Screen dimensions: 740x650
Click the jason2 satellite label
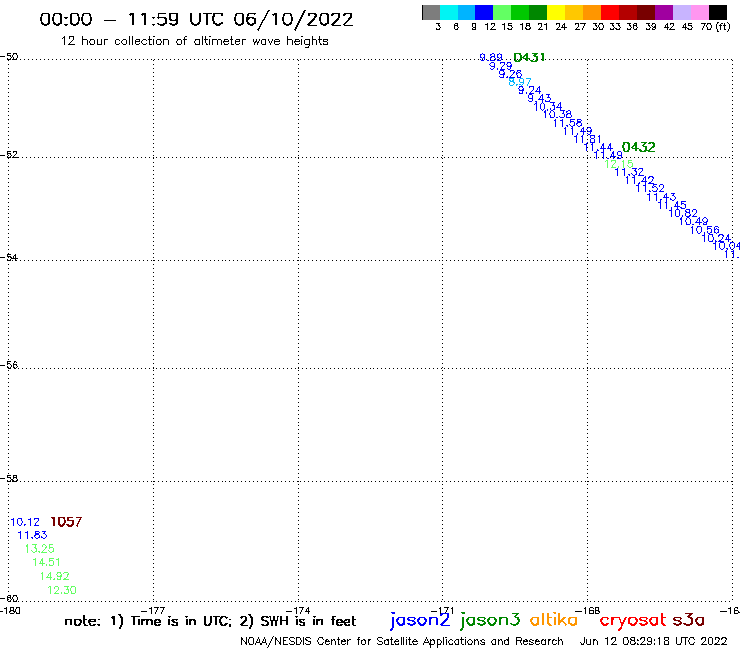(x=420, y=620)
